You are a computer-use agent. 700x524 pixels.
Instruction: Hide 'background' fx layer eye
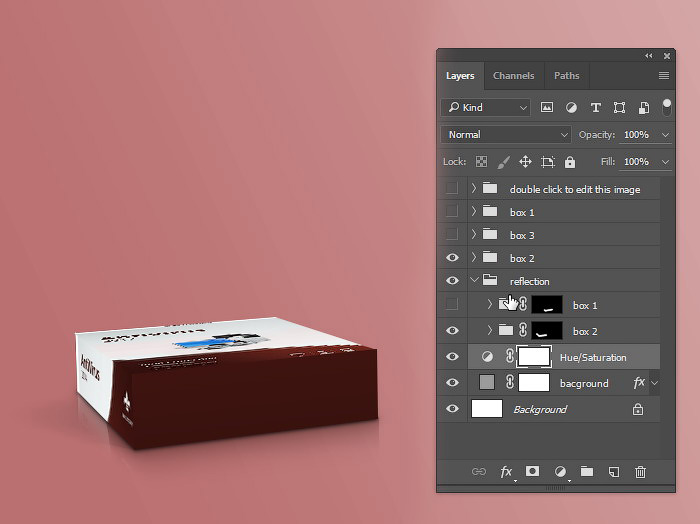point(452,383)
